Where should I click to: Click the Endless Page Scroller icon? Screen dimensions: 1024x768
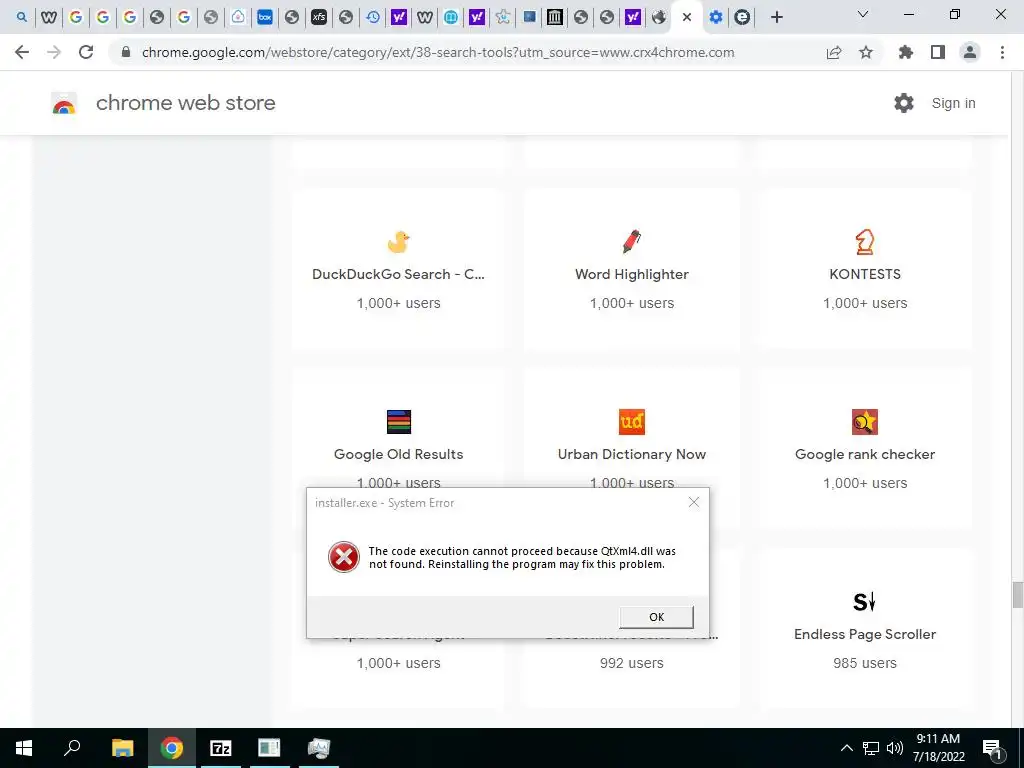(865, 601)
